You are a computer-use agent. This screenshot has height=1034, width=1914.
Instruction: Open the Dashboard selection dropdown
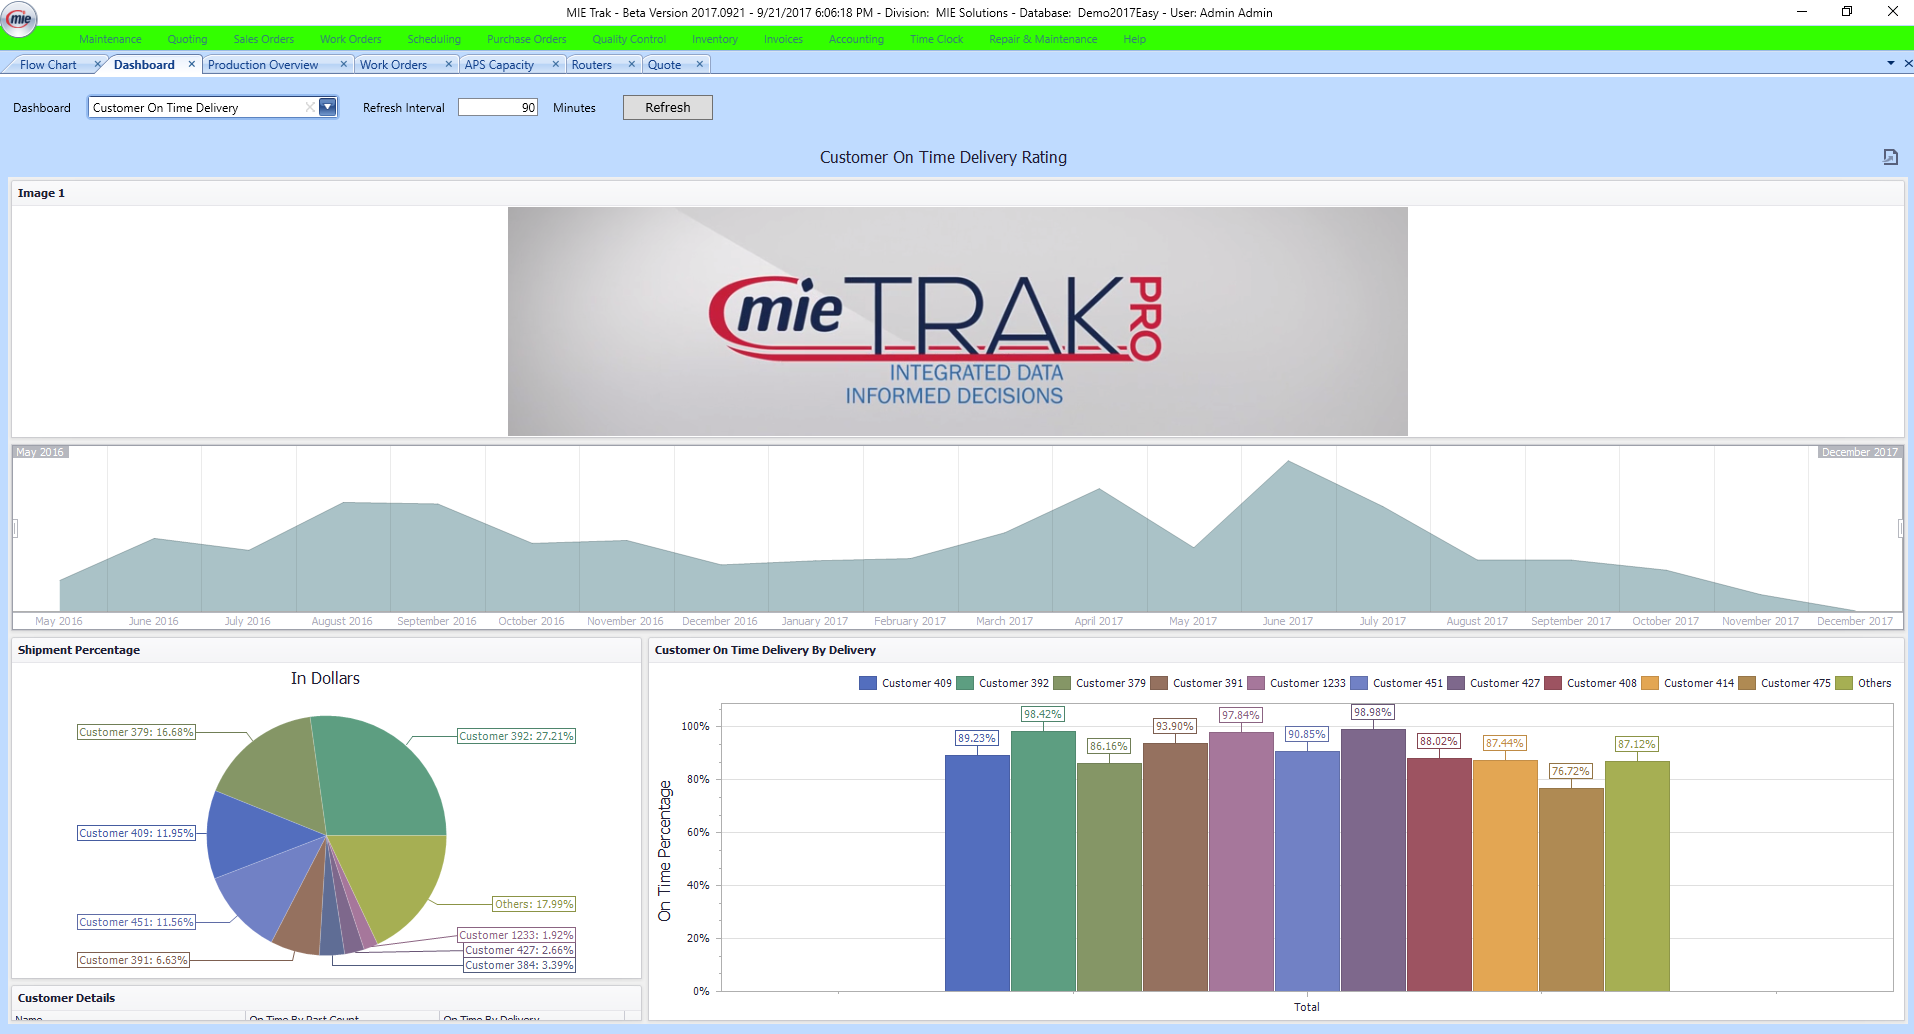pyautogui.click(x=326, y=107)
